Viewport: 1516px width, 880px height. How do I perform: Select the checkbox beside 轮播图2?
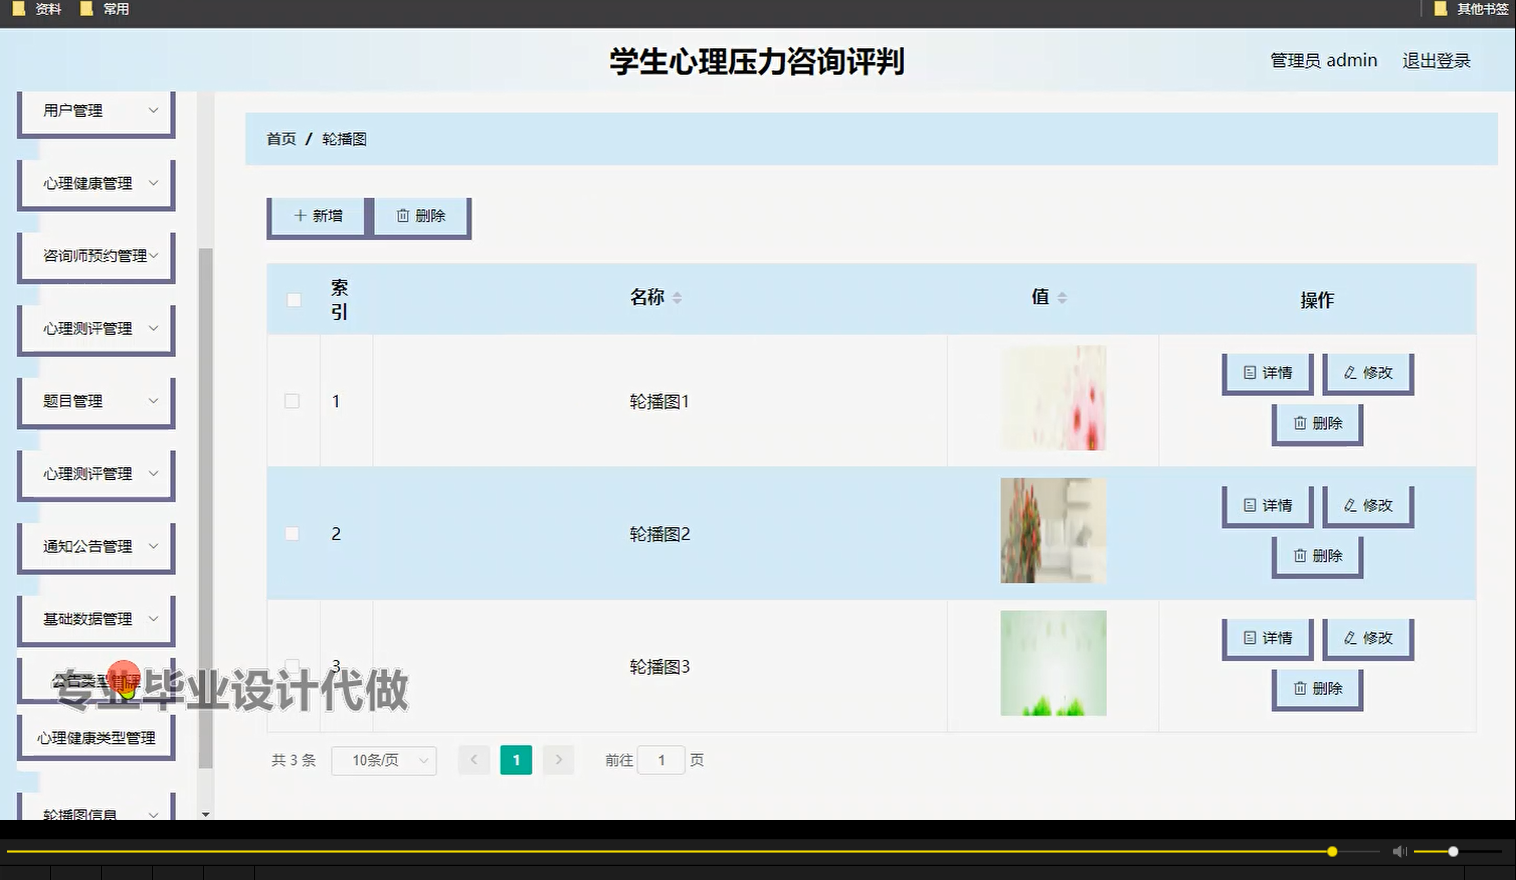(x=292, y=533)
